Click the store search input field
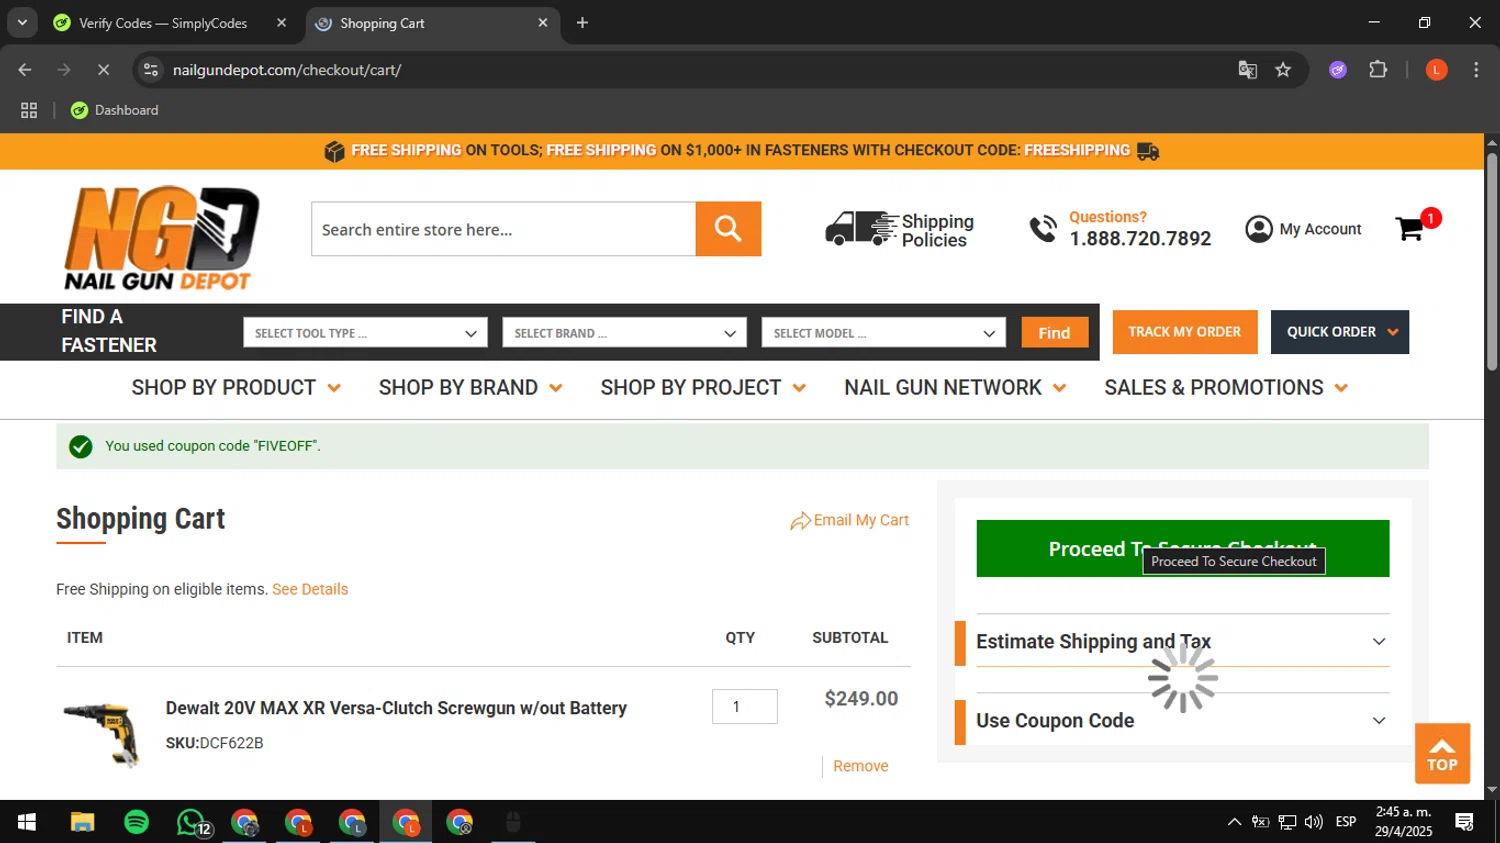 tap(503, 229)
